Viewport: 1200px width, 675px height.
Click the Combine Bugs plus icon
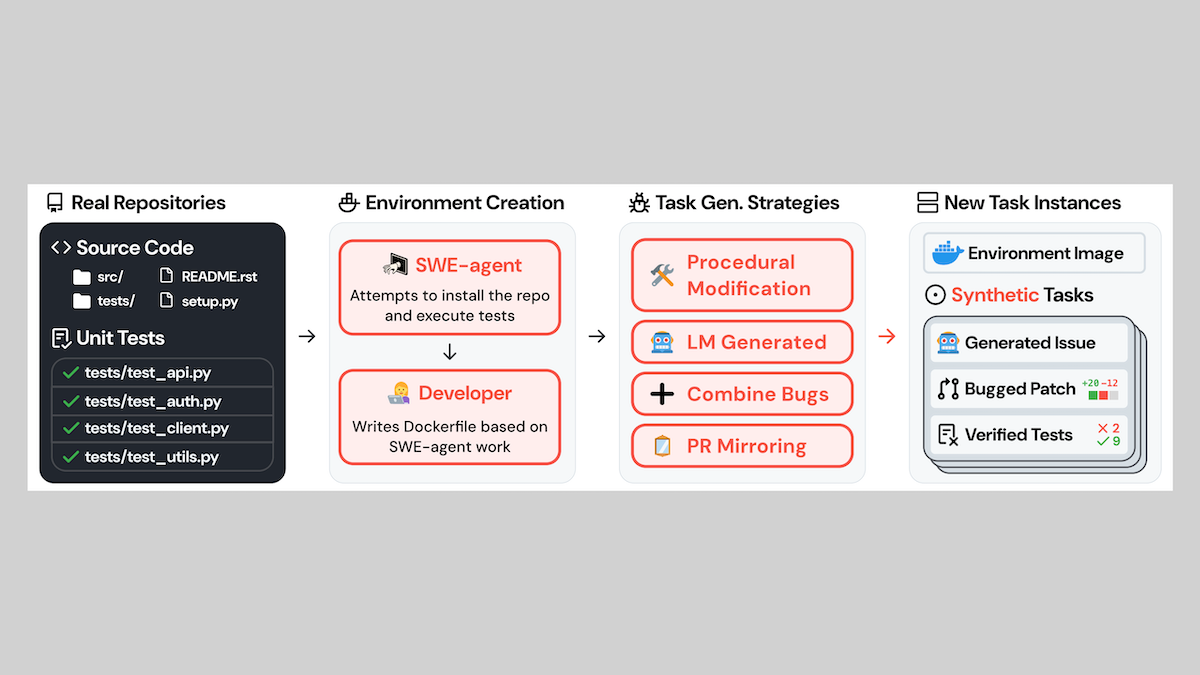pos(662,394)
